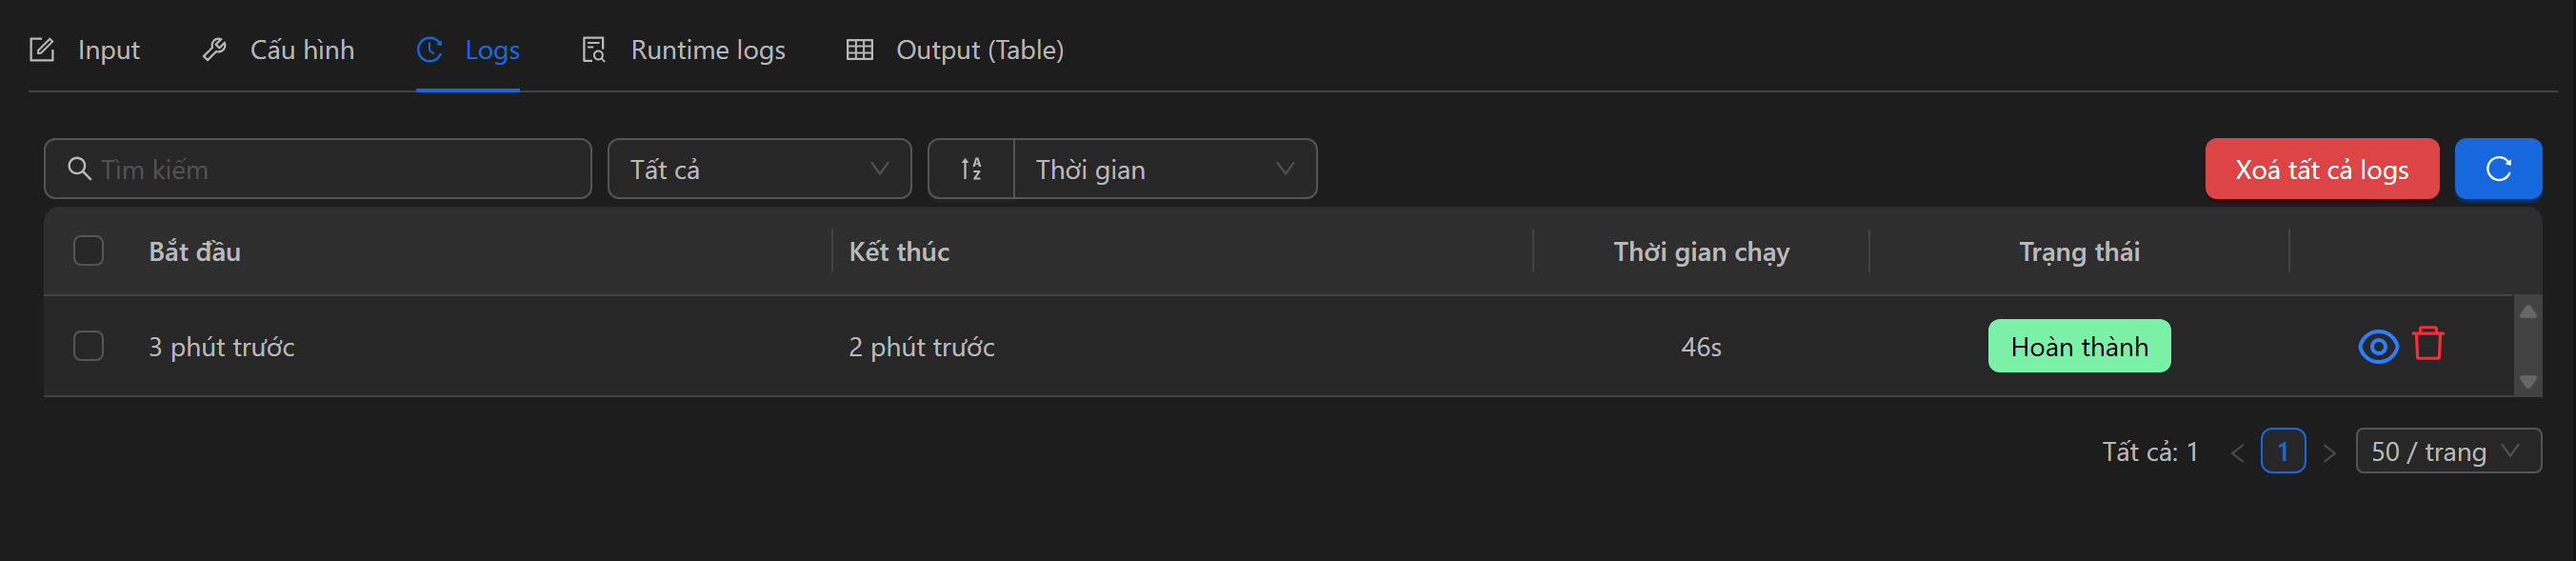The image size is (2576, 561).
Task: Click the refresh logs icon button
Action: tap(2497, 169)
